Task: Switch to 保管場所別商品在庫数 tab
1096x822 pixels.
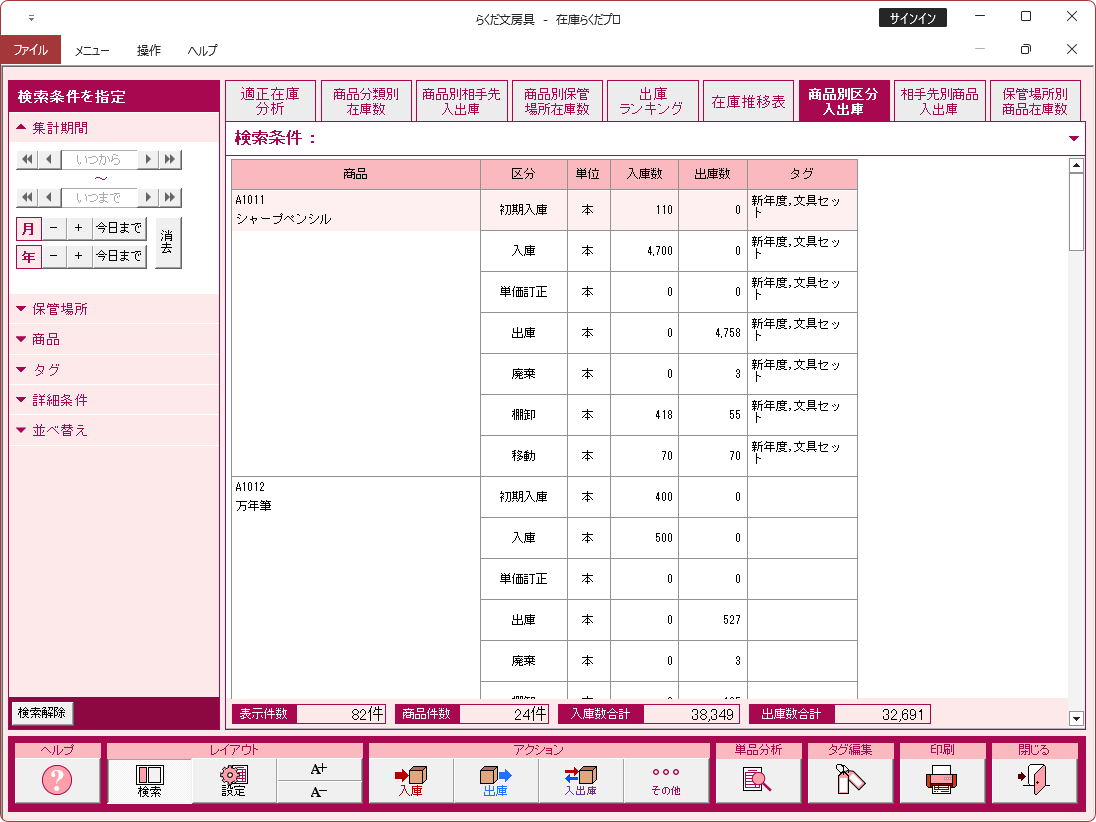Action: coord(1035,101)
